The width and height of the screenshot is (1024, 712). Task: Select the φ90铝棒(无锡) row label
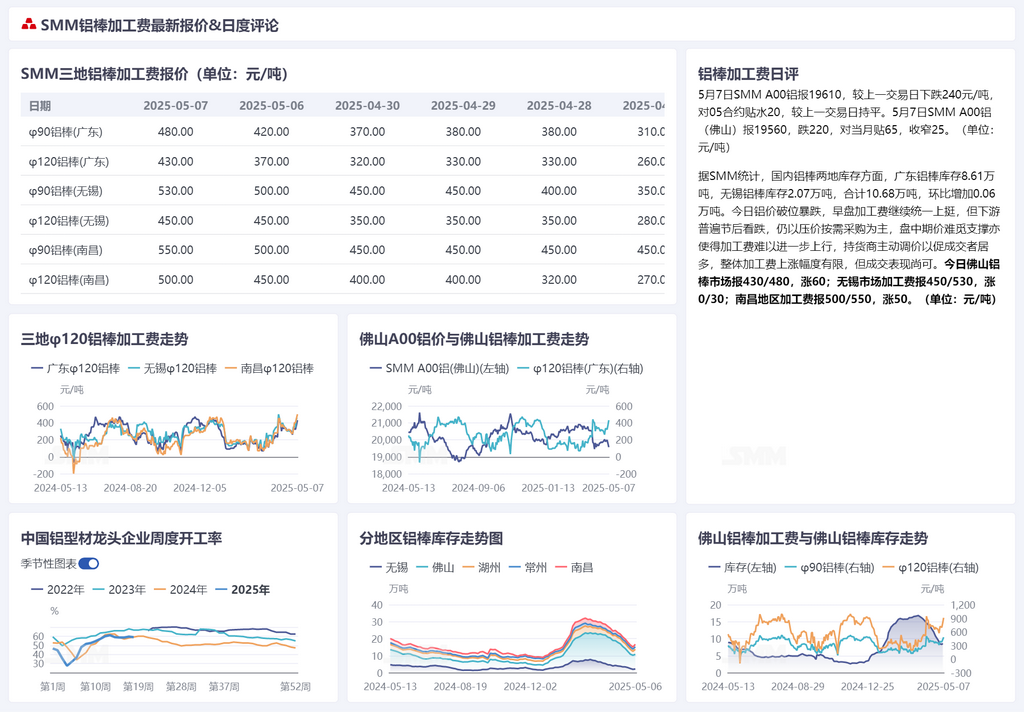(65, 191)
